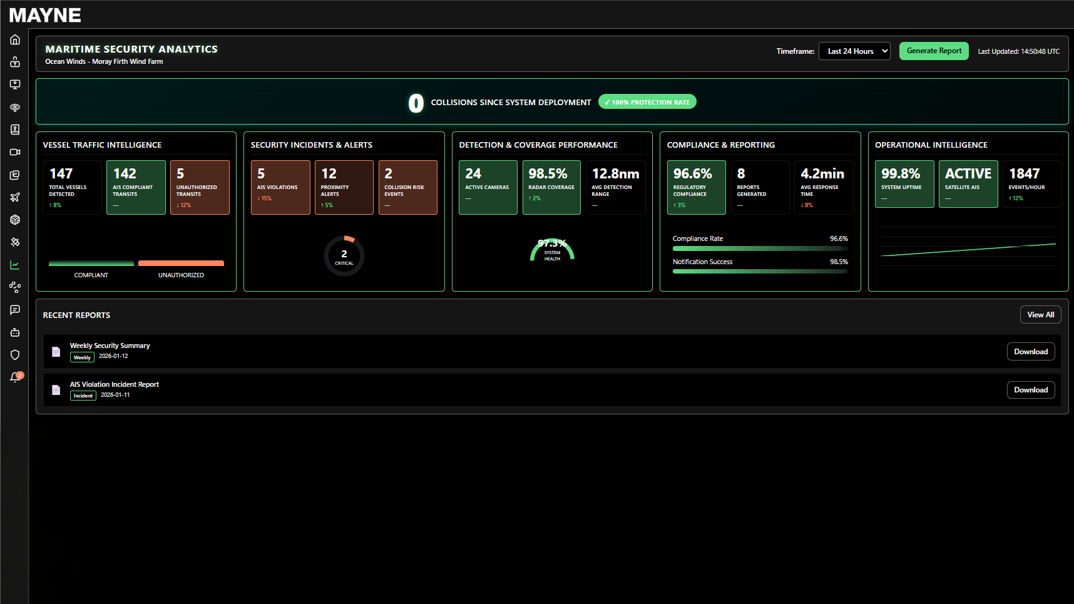This screenshot has height=604, width=1074.
Task: Select the bot assistant icon in sidebar
Action: click(x=14, y=332)
